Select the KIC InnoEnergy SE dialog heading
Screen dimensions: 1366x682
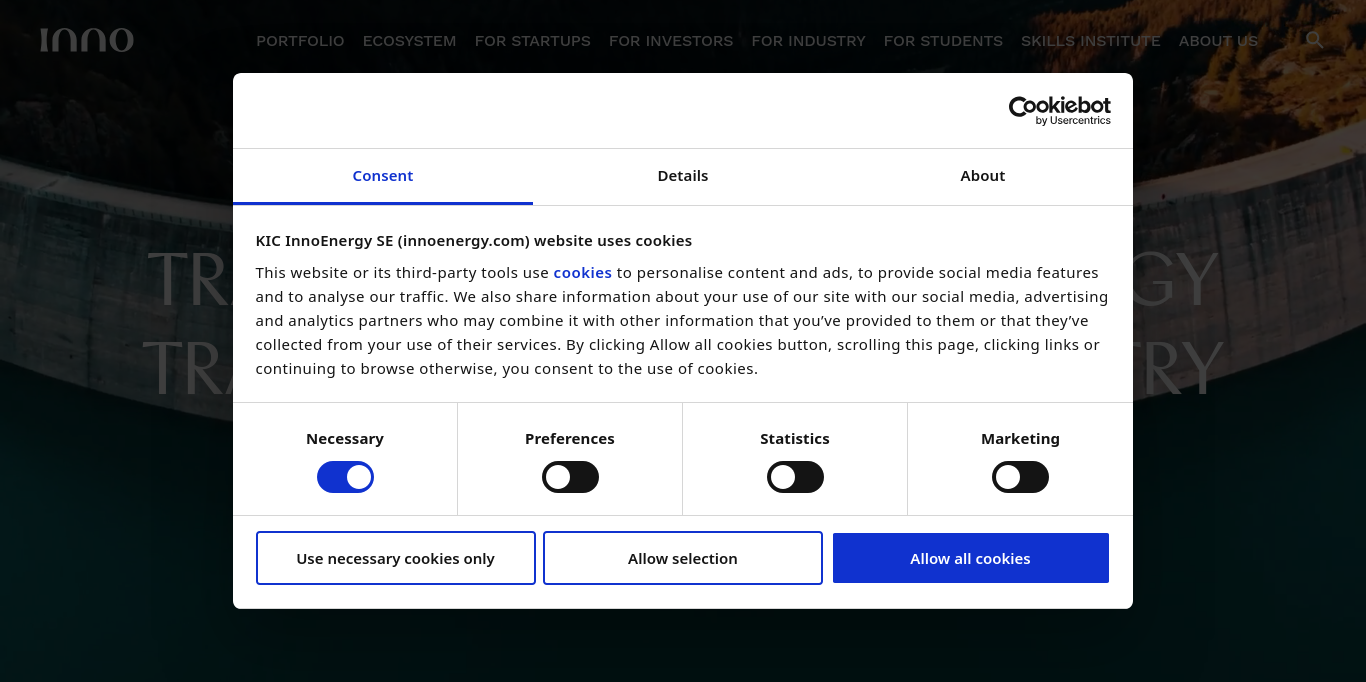[474, 241]
